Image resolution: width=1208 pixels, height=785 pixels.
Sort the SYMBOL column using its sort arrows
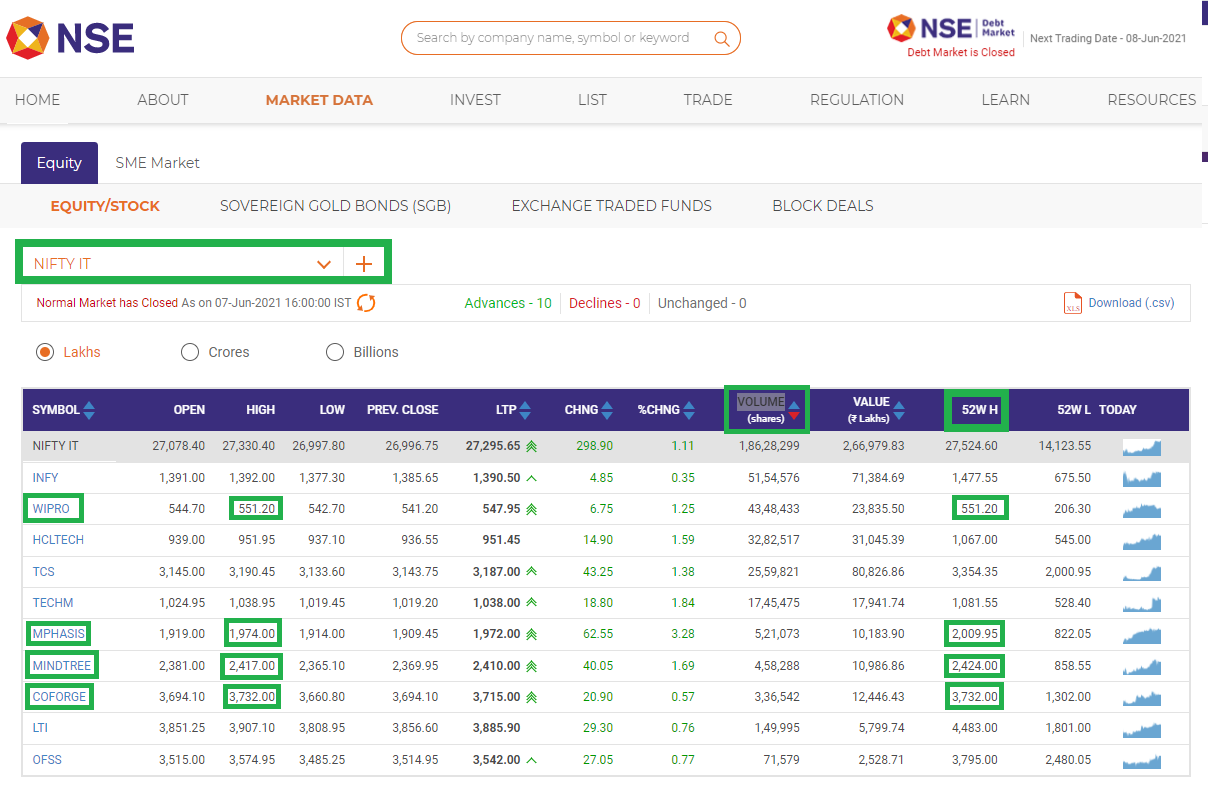87,410
